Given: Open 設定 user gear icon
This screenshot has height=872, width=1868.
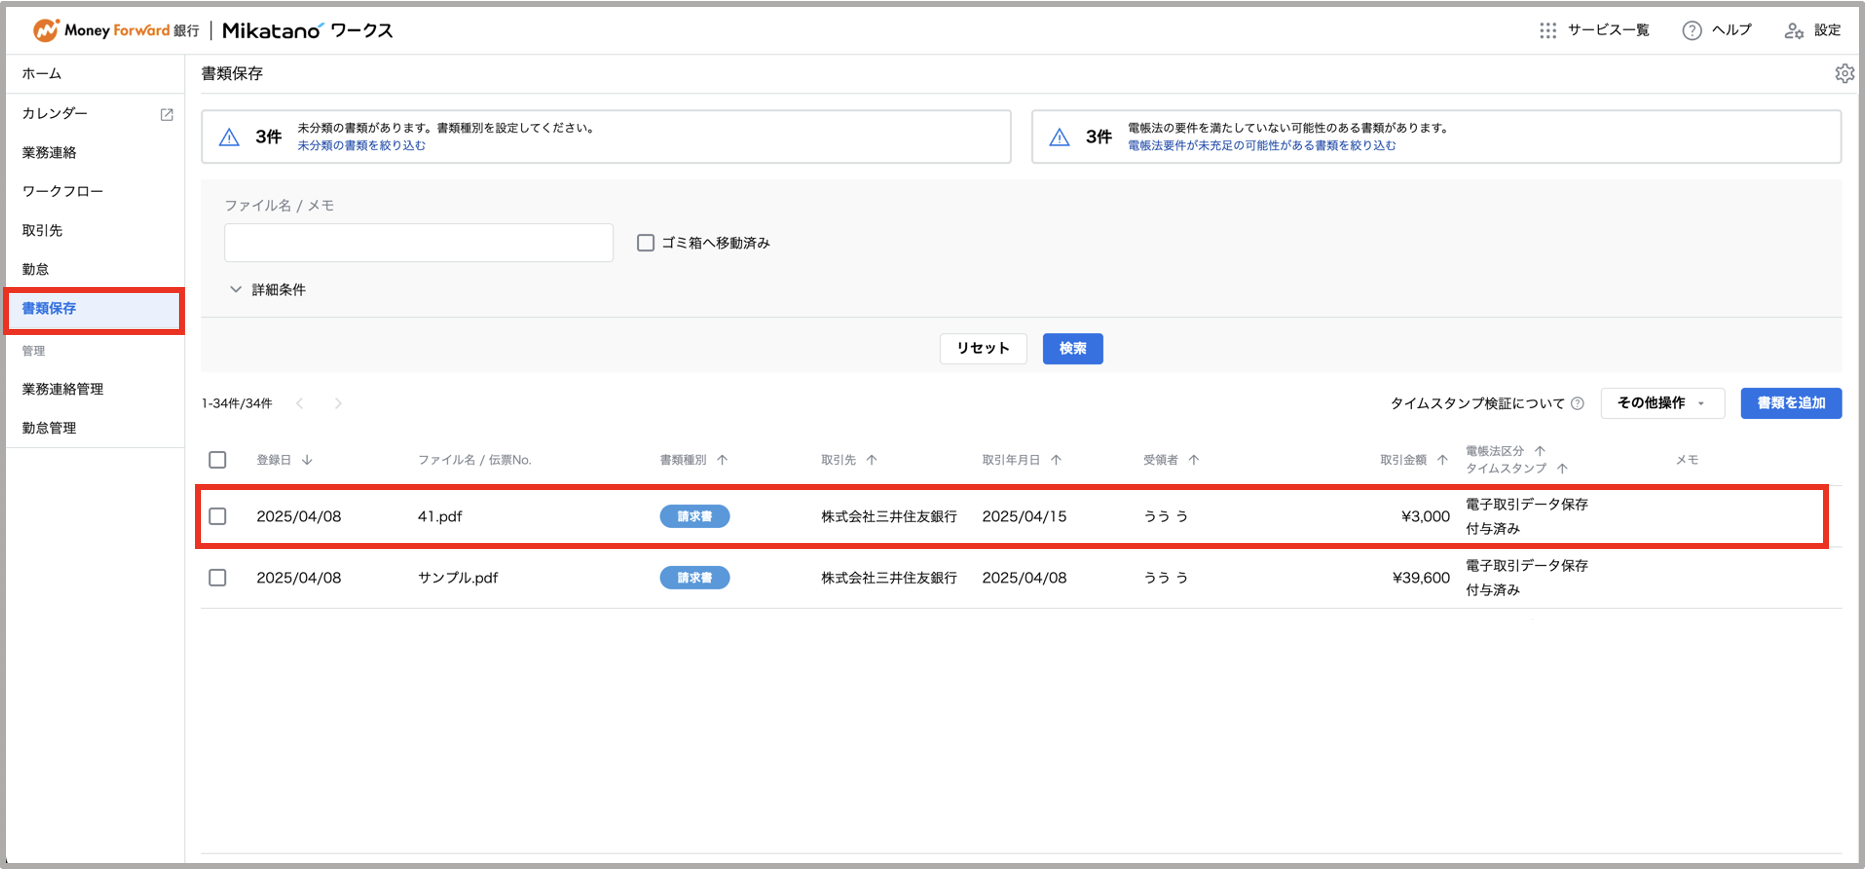Looking at the screenshot, I should [x=1794, y=31].
